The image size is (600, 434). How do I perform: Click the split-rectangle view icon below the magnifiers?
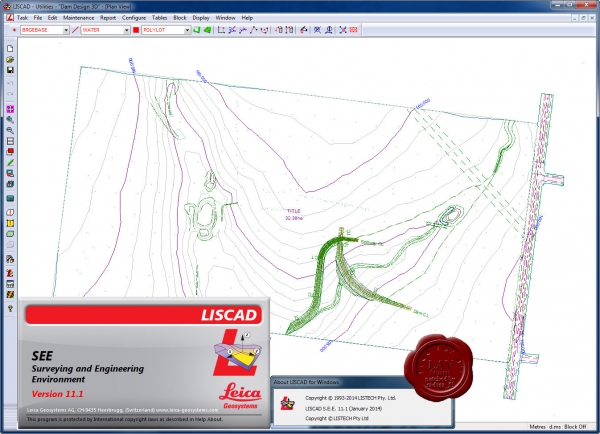click(10, 141)
